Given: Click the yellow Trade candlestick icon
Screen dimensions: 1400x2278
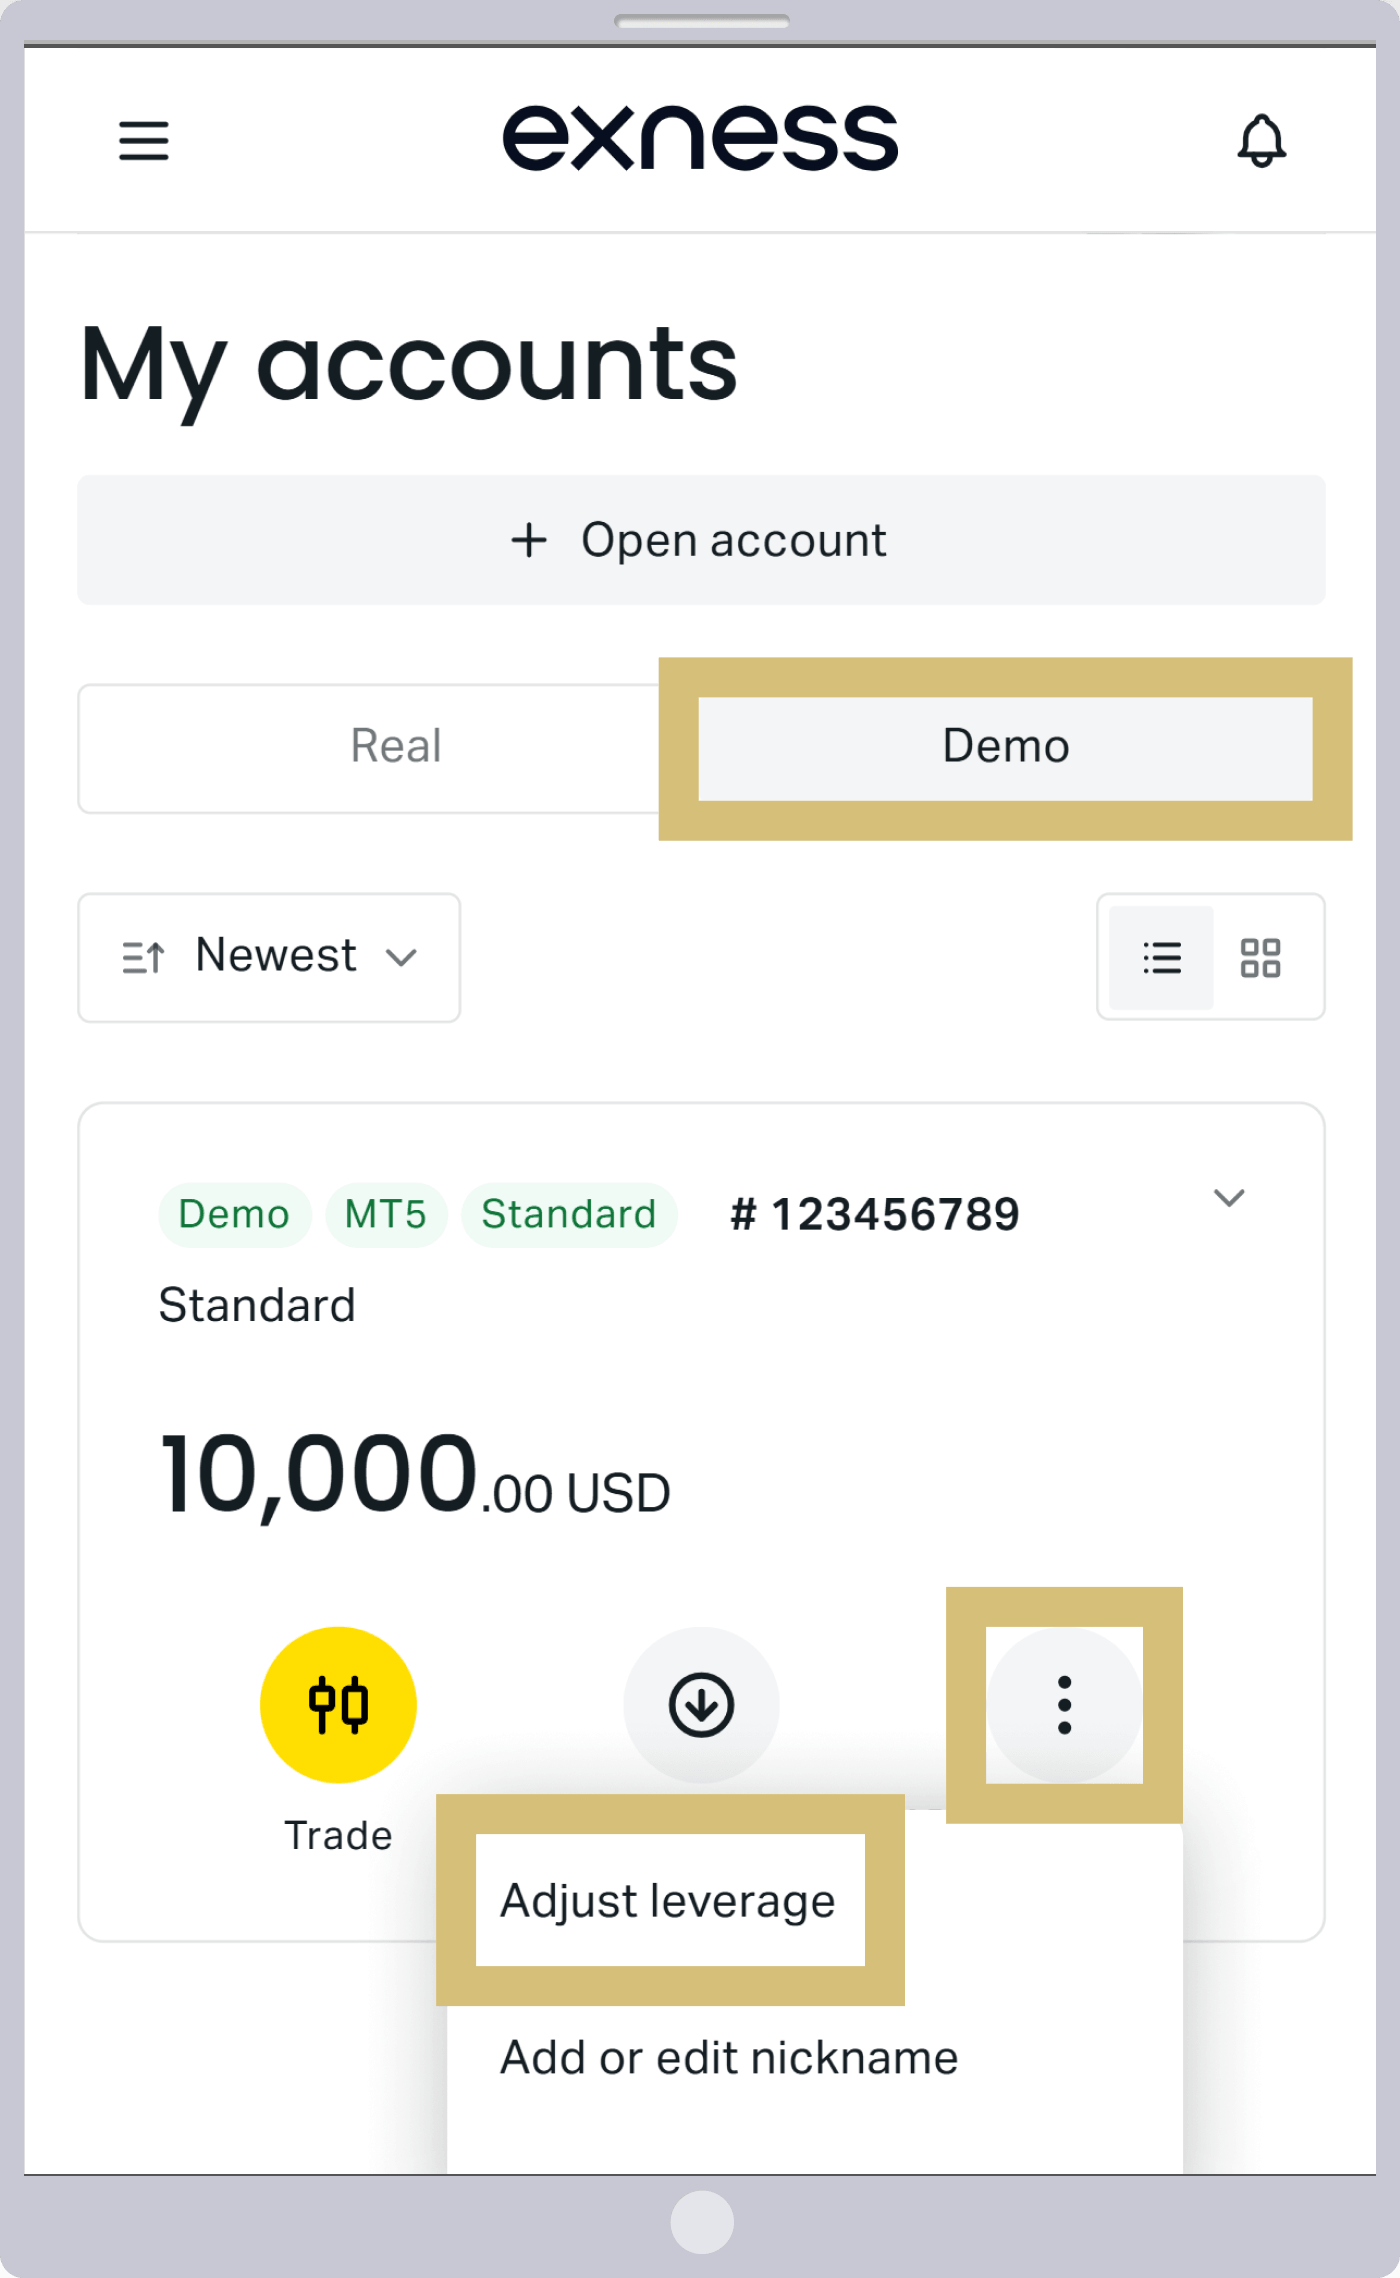Looking at the screenshot, I should click(x=338, y=1704).
